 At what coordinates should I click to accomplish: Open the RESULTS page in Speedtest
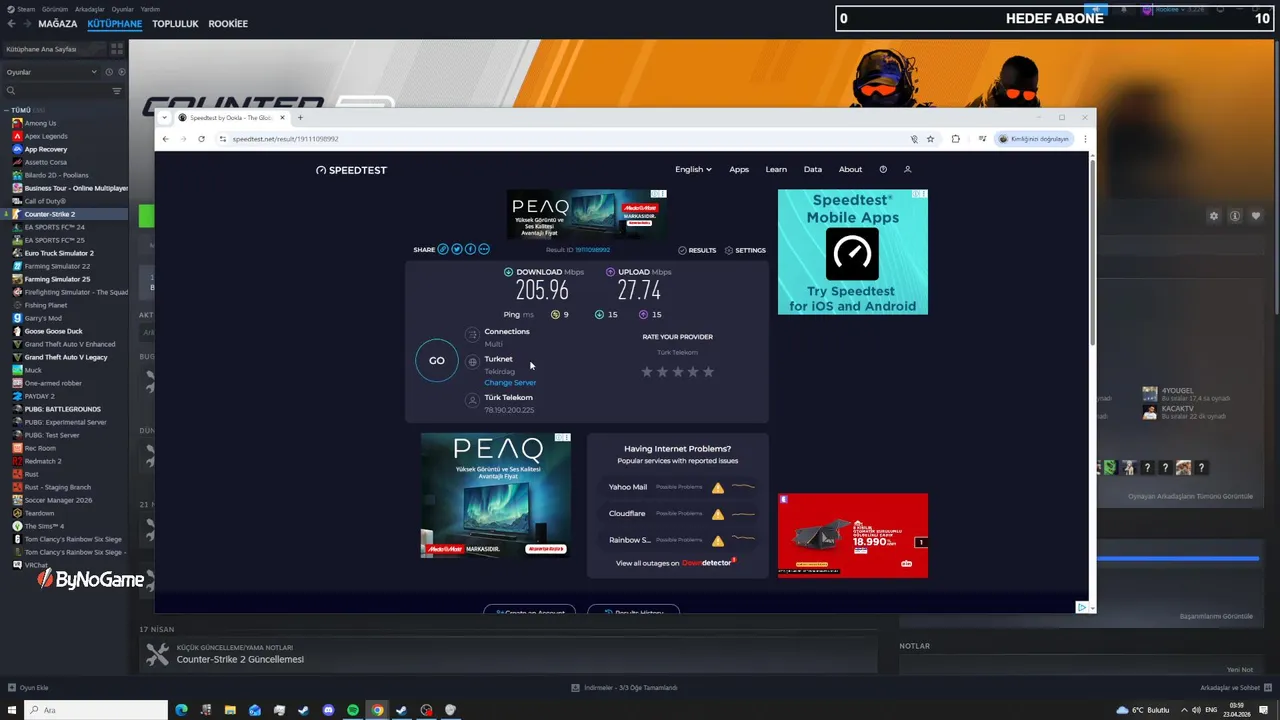click(697, 250)
